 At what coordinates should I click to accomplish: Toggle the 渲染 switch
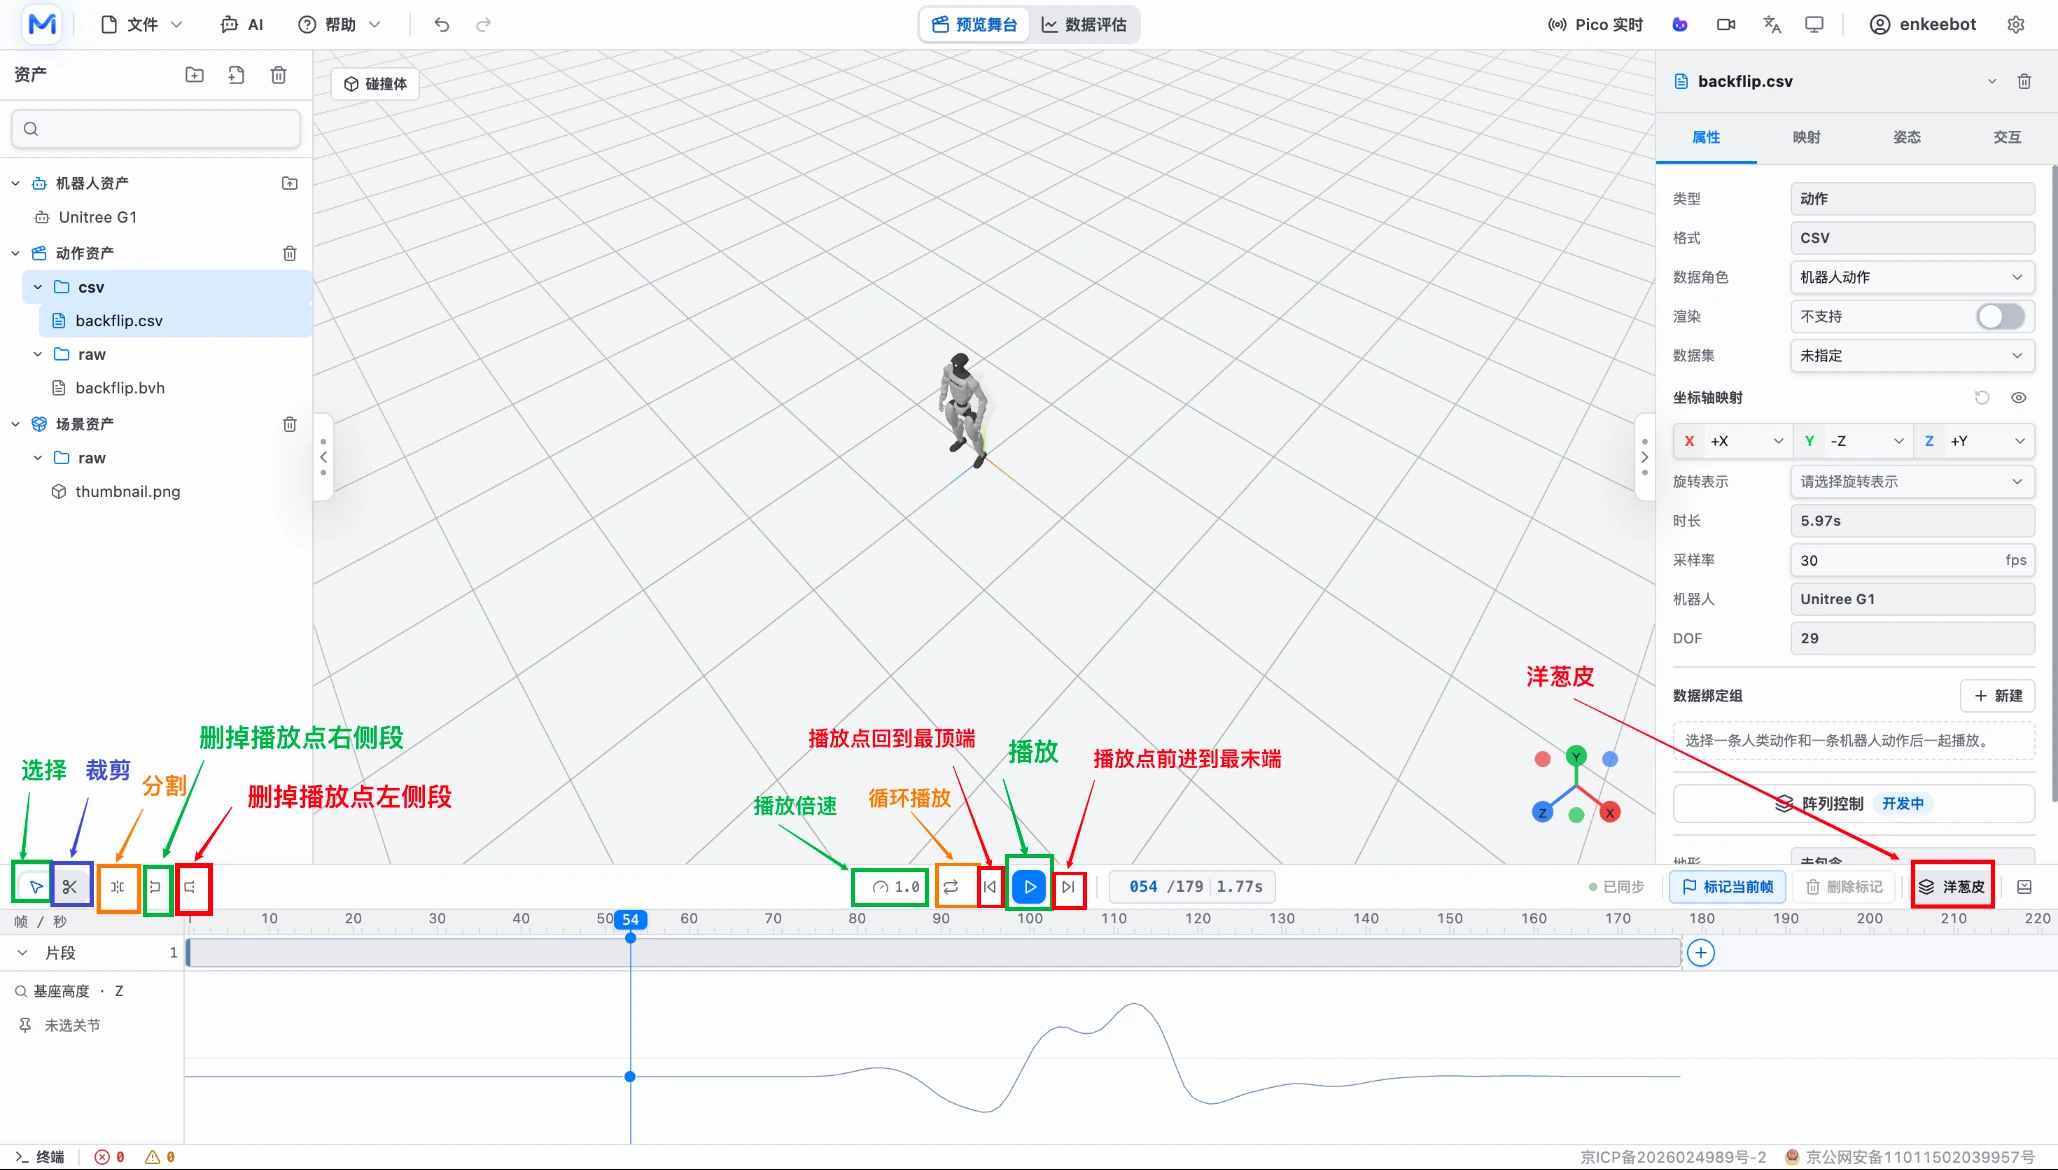coord(2000,316)
